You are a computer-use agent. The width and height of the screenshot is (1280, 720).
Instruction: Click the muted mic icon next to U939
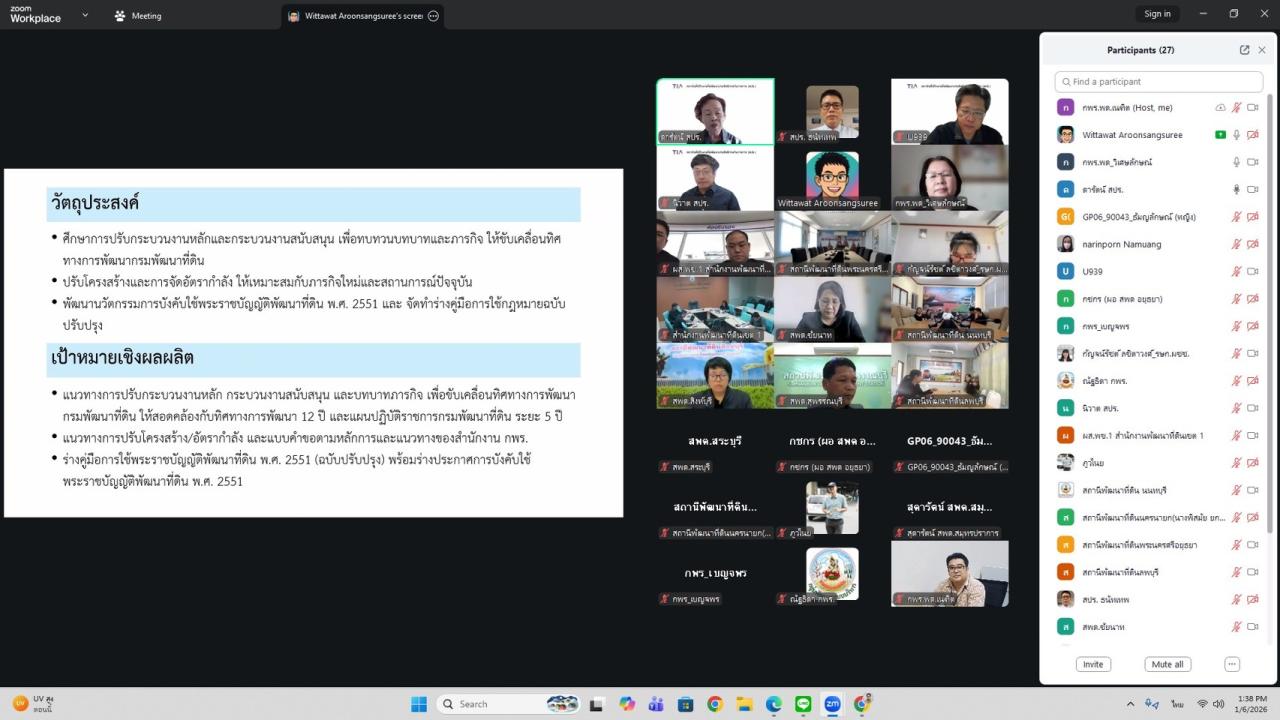1236,271
